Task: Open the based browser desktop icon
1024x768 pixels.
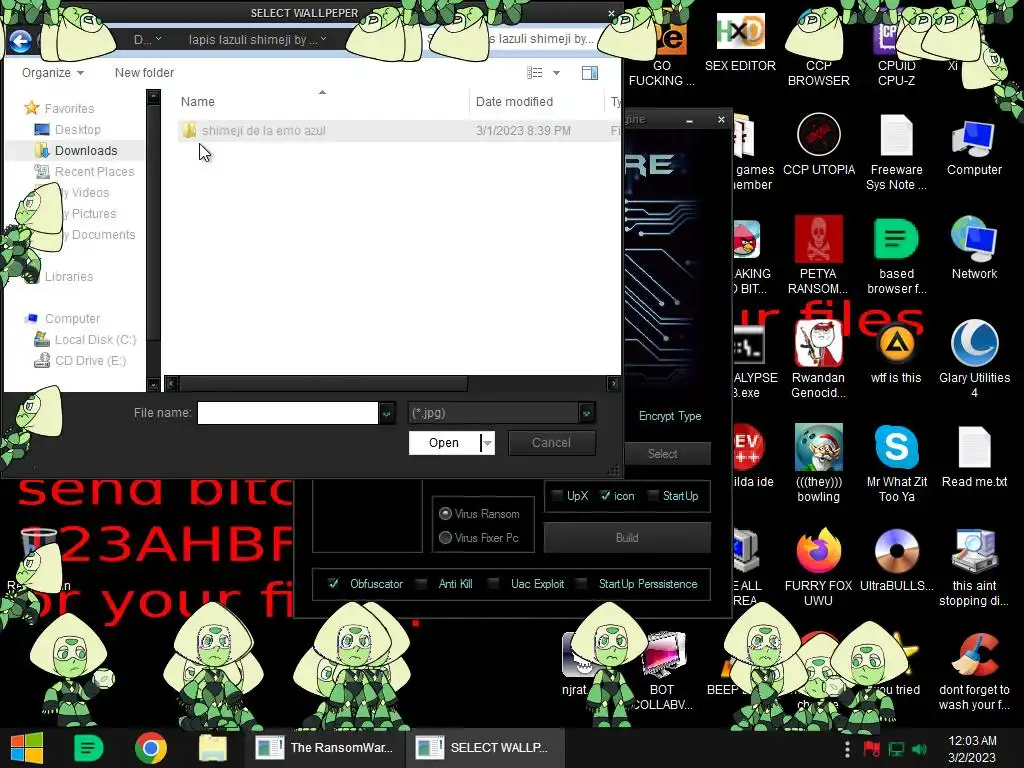Action: (896, 255)
